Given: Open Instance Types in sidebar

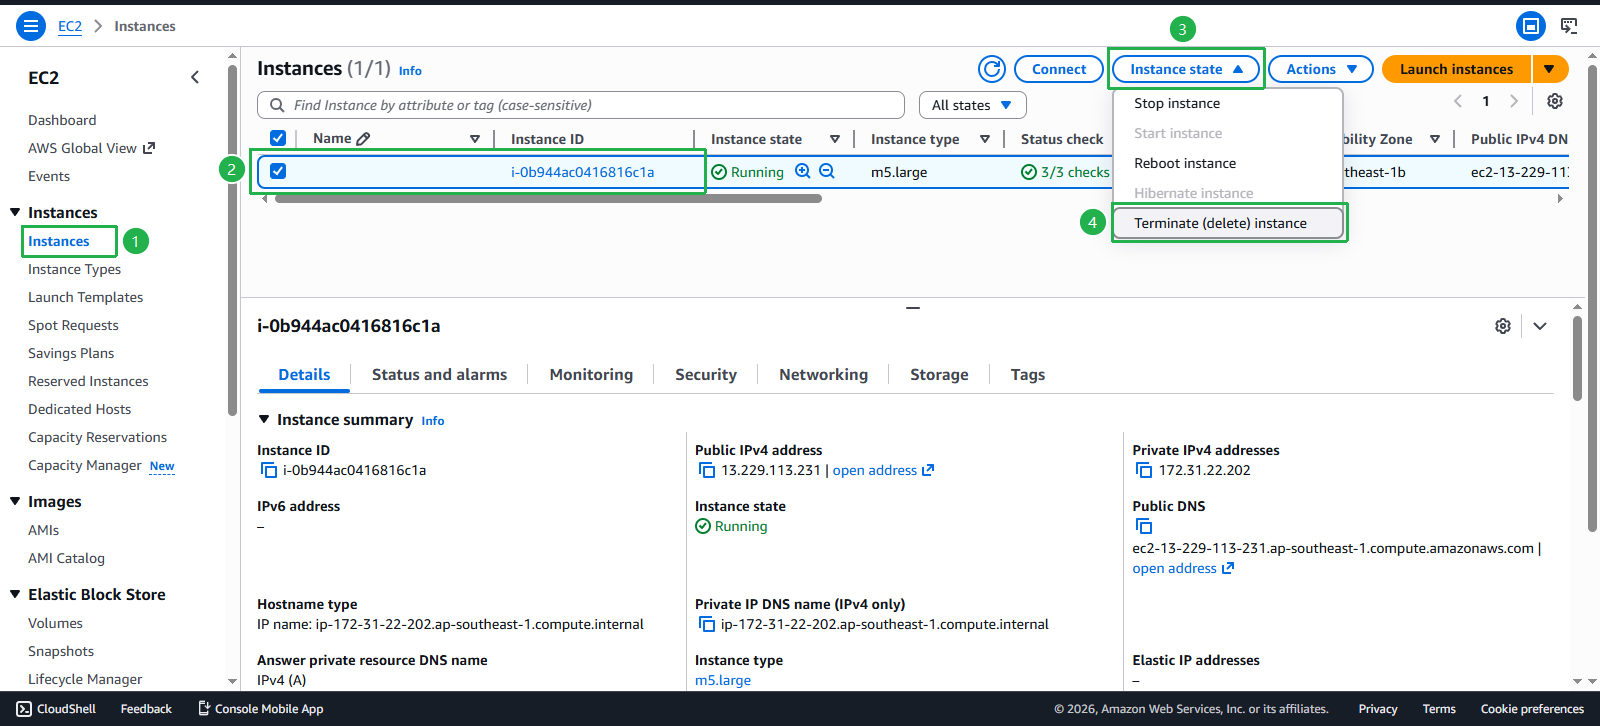Looking at the screenshot, I should tap(74, 269).
